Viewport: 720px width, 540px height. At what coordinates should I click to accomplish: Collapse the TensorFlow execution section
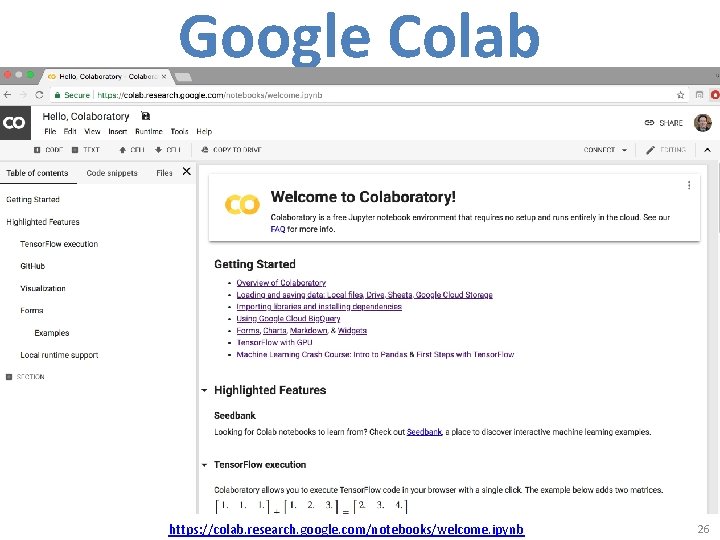coord(204,465)
